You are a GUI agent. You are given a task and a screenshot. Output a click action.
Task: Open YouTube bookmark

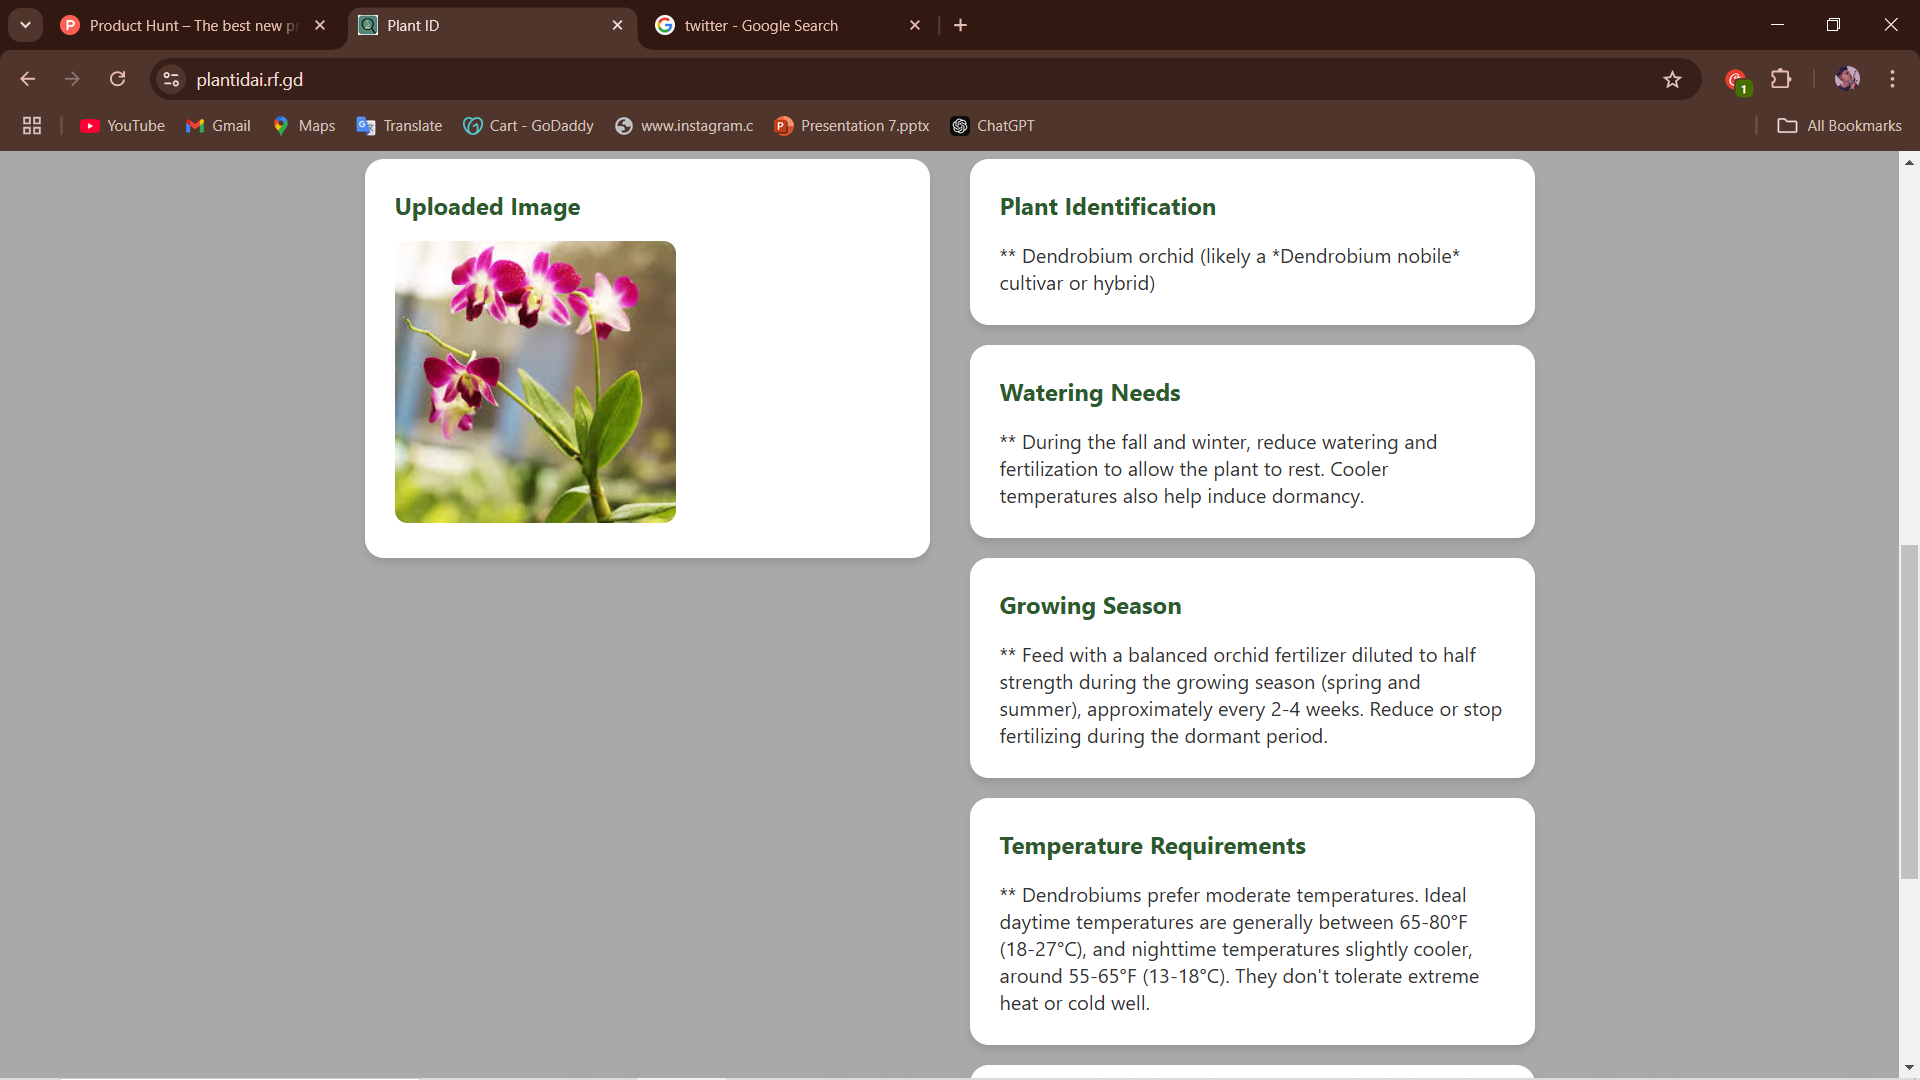tap(122, 126)
